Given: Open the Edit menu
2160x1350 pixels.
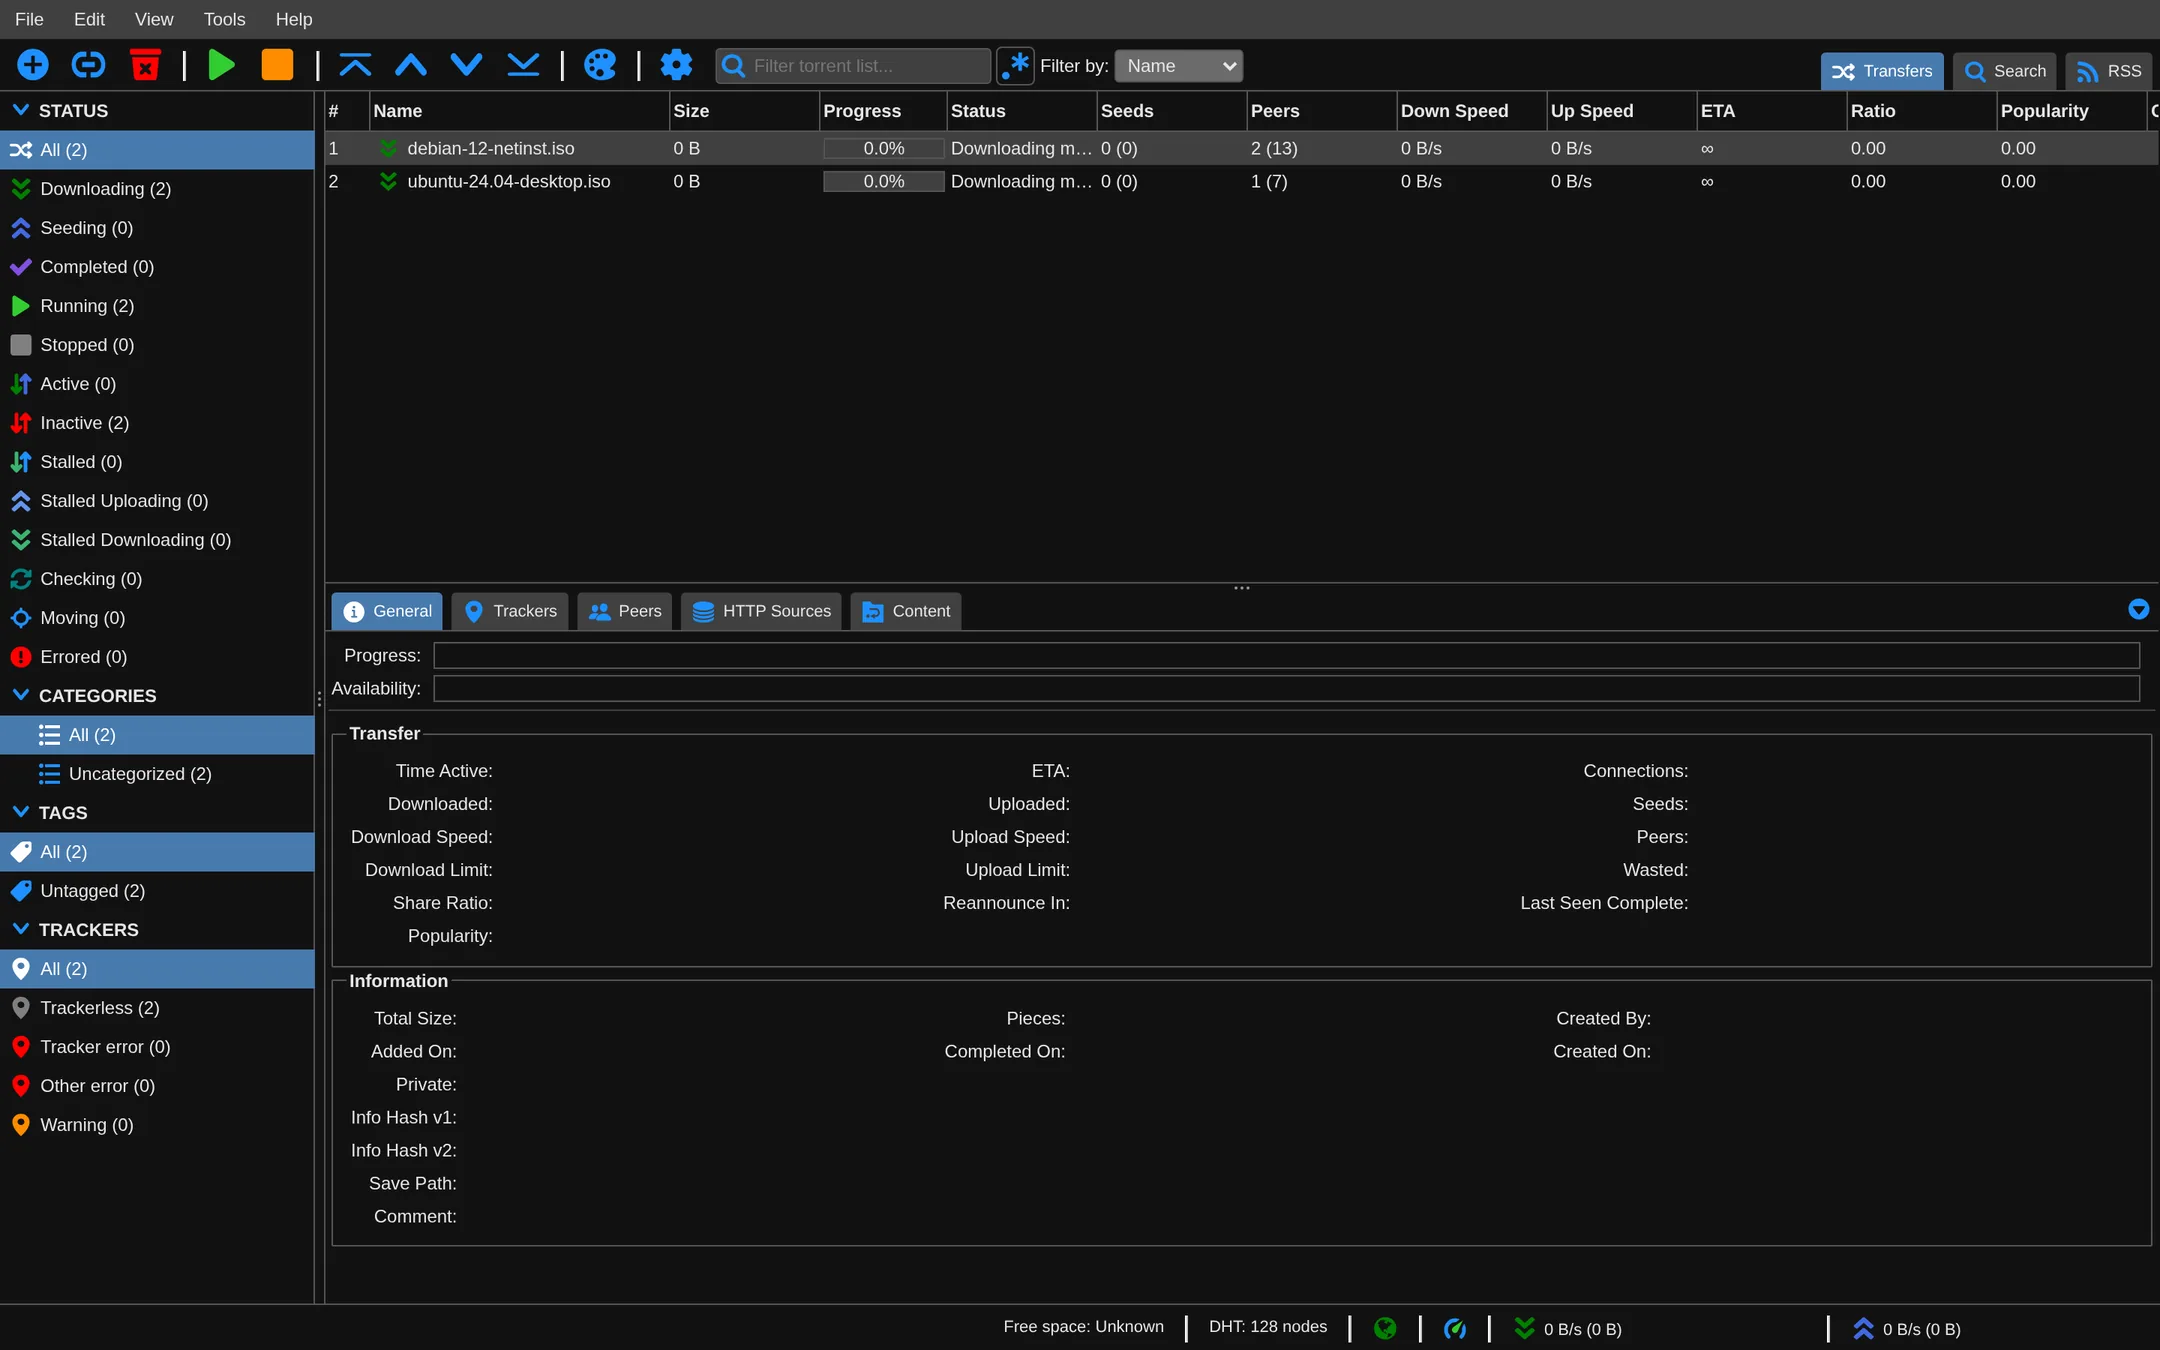Looking at the screenshot, I should coord(89,19).
